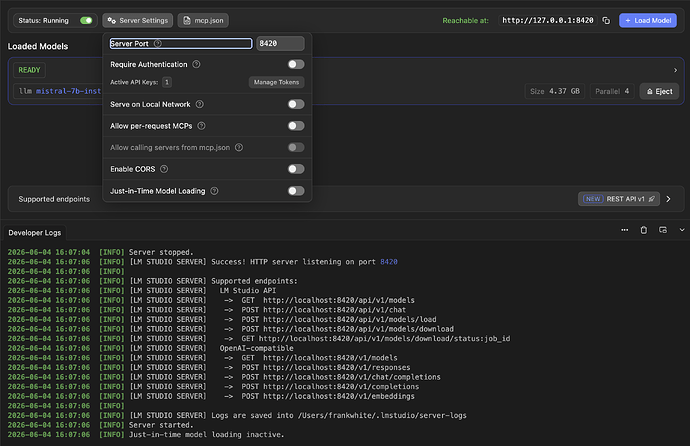Click the Load Model button
Viewport: 690px width, 446px height.
pos(648,21)
